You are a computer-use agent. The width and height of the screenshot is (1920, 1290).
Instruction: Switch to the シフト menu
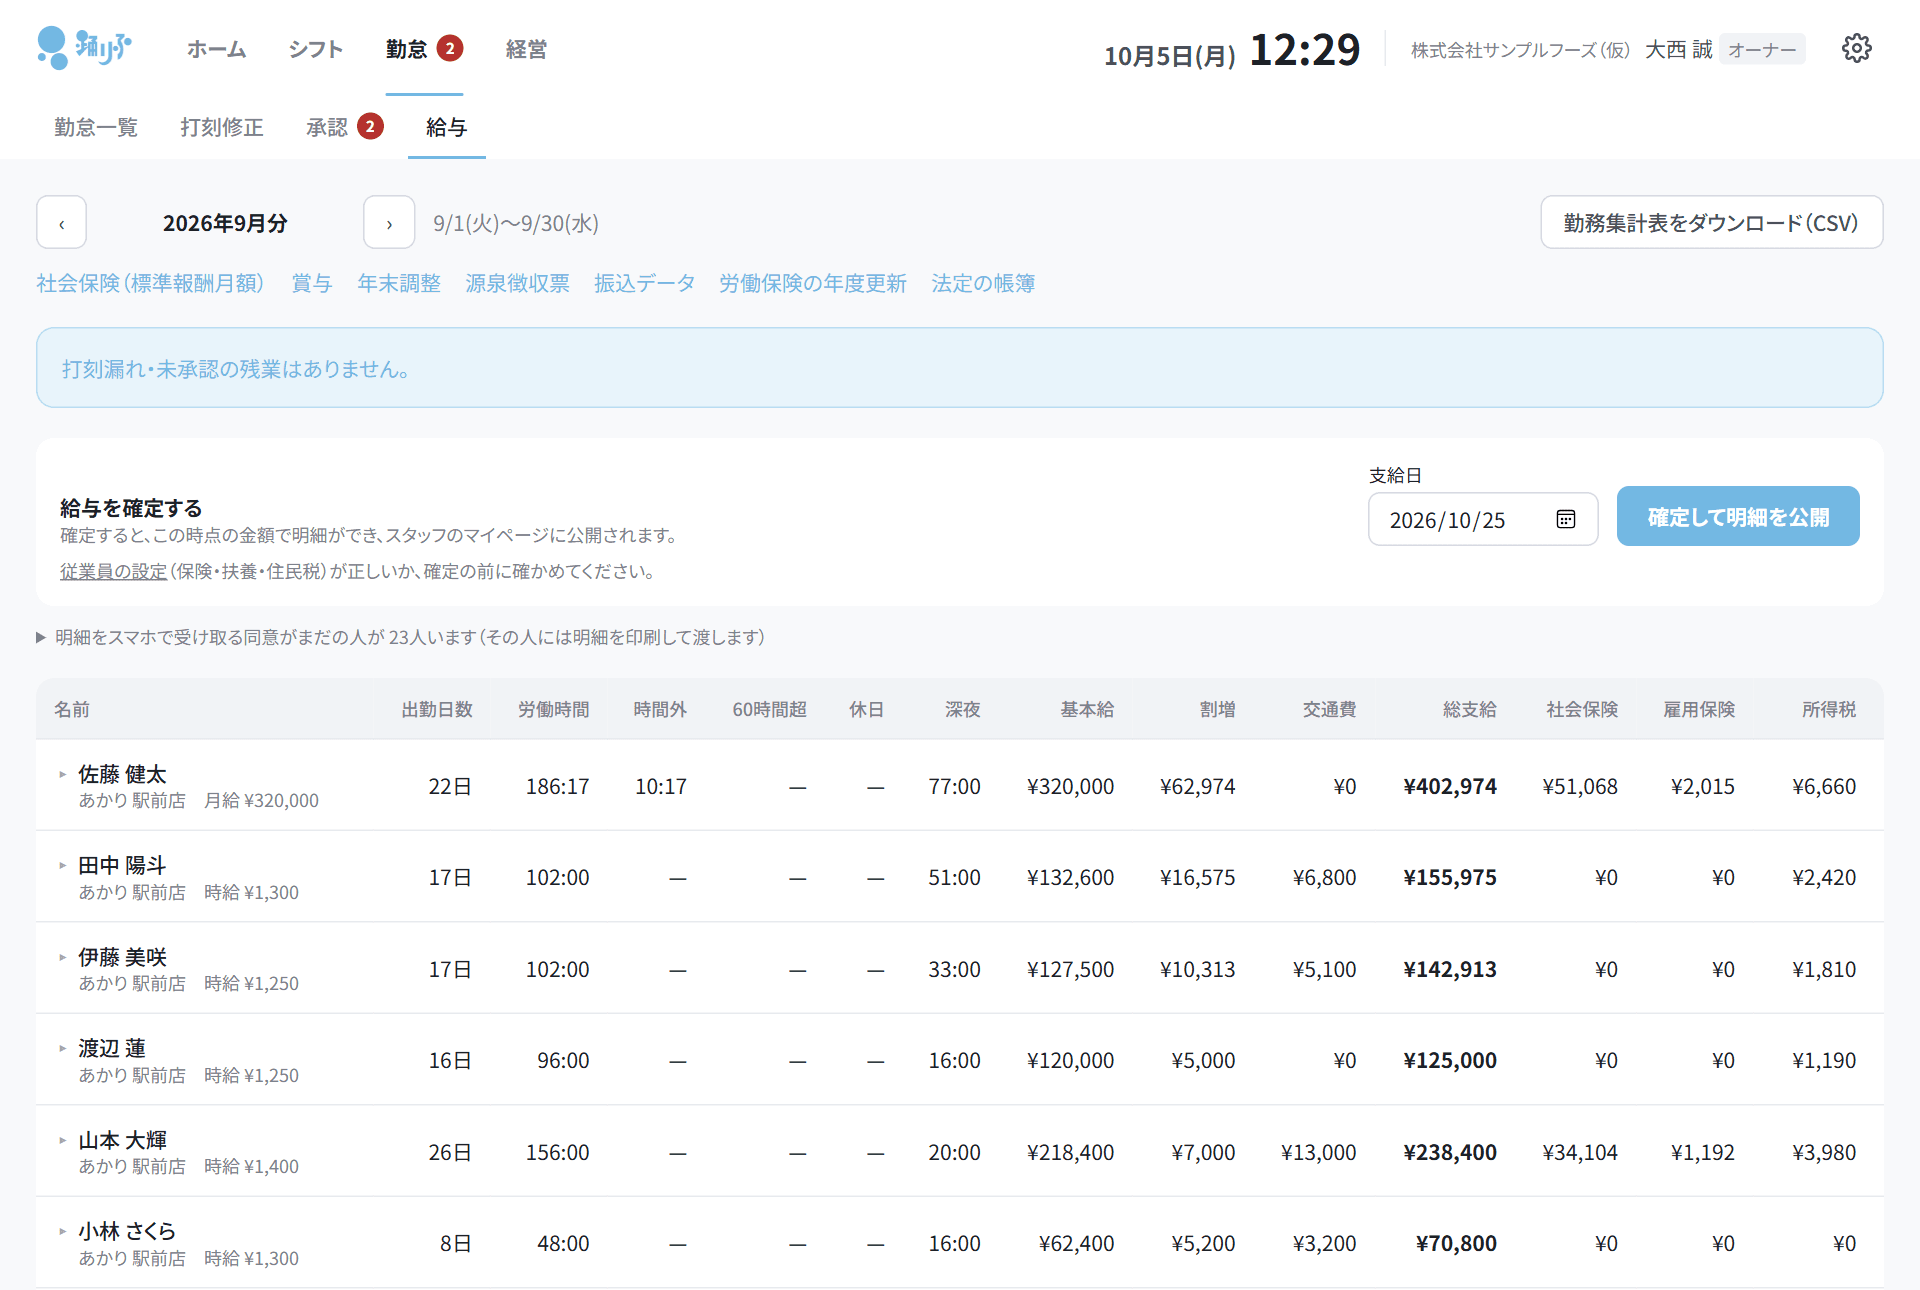click(x=315, y=49)
